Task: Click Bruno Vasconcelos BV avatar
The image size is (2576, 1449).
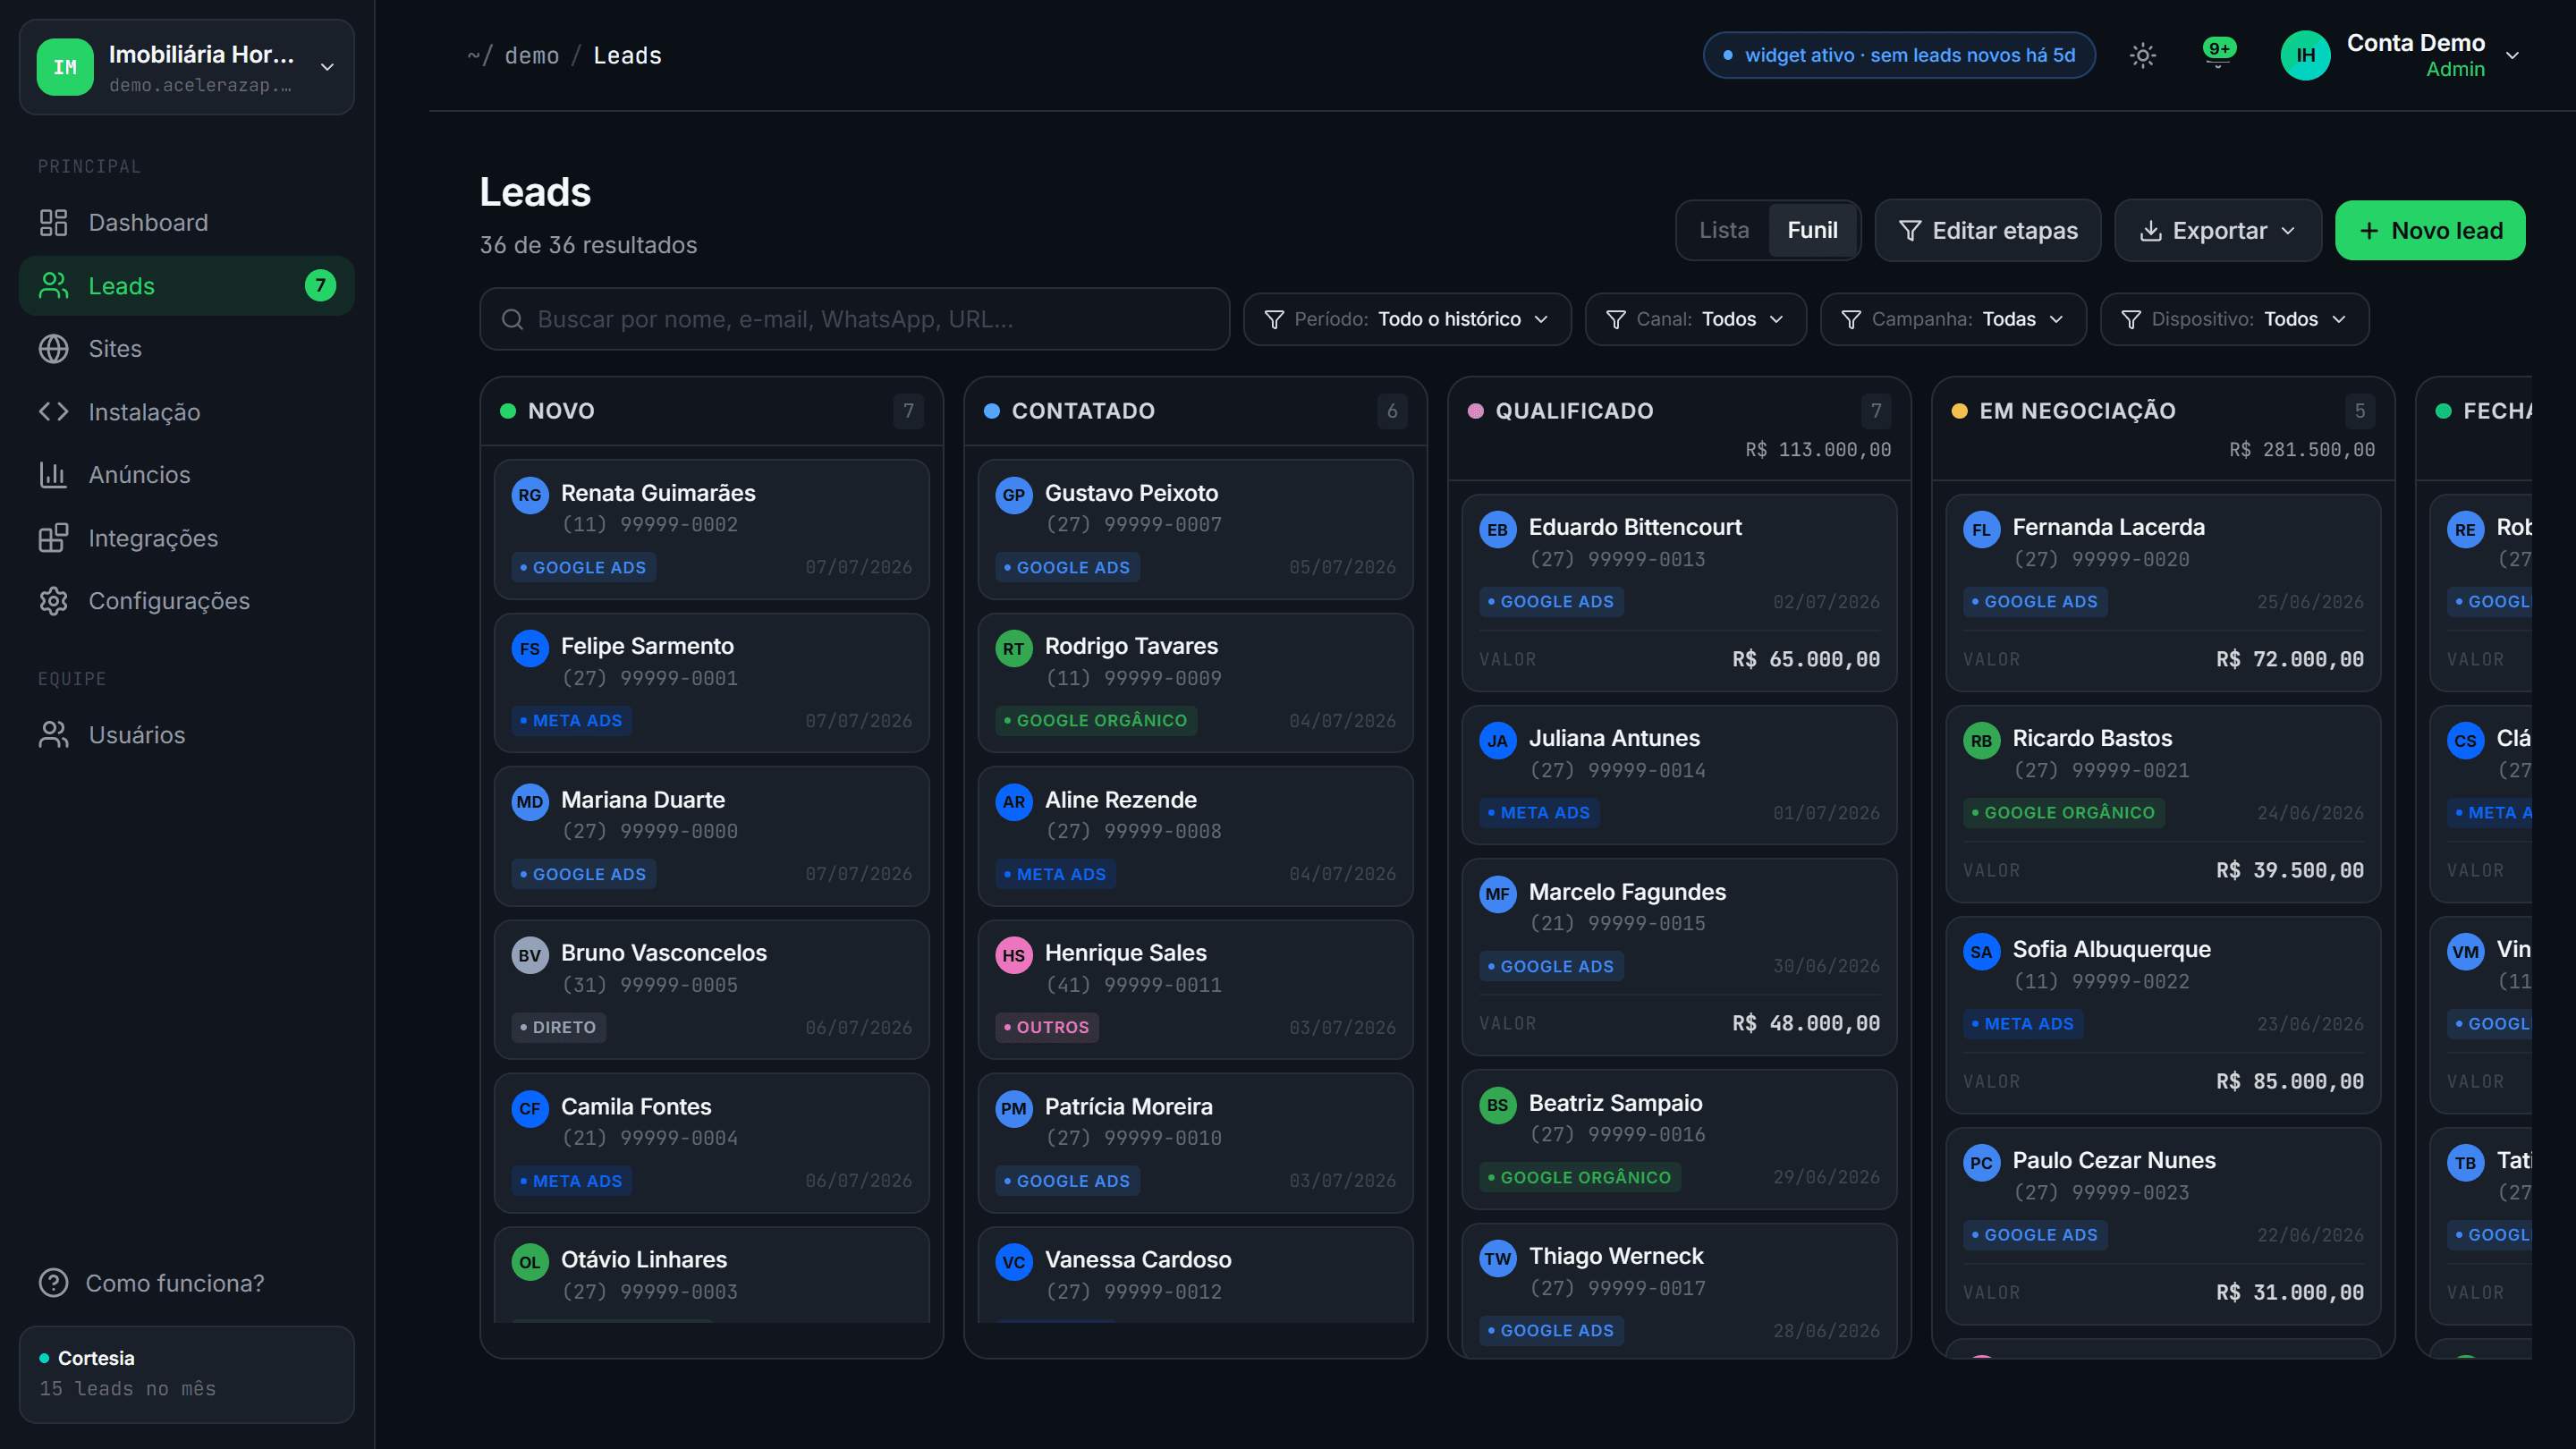Action: tap(530, 955)
